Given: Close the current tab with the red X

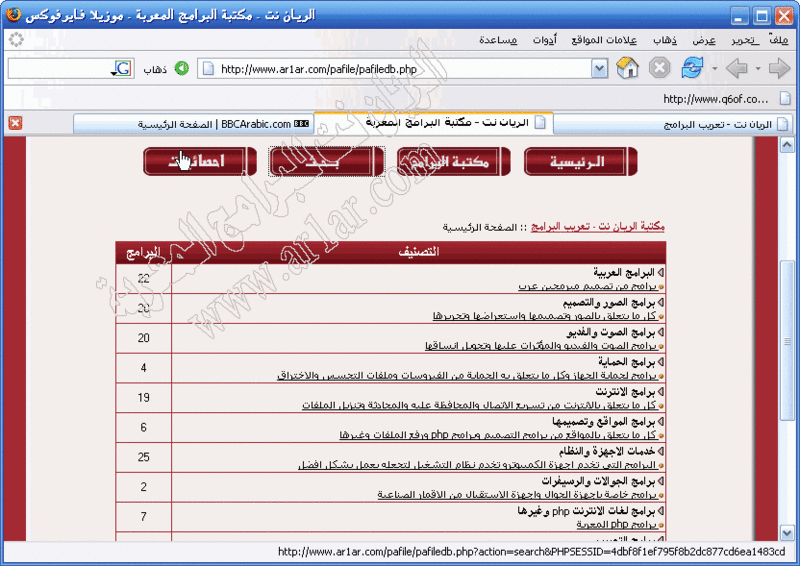Looking at the screenshot, I should pos(15,123).
